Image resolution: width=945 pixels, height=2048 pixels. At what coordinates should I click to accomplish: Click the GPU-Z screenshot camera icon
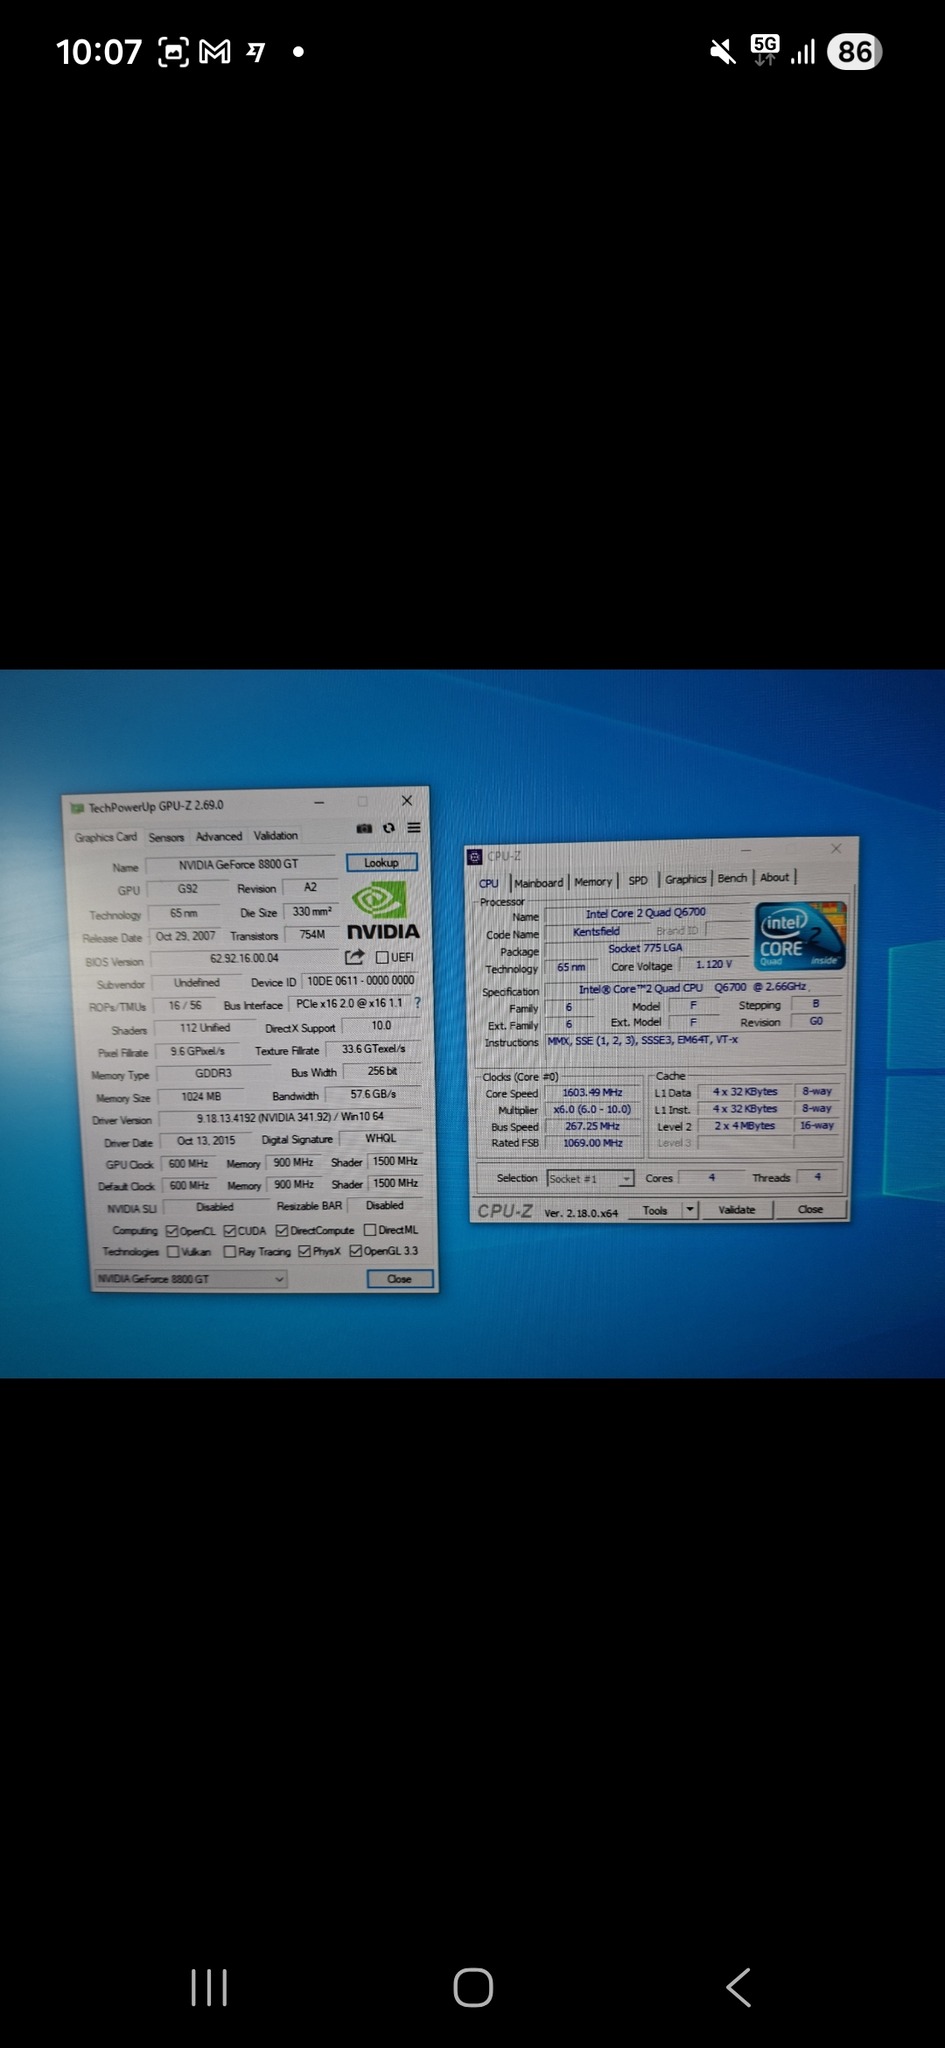(x=364, y=828)
